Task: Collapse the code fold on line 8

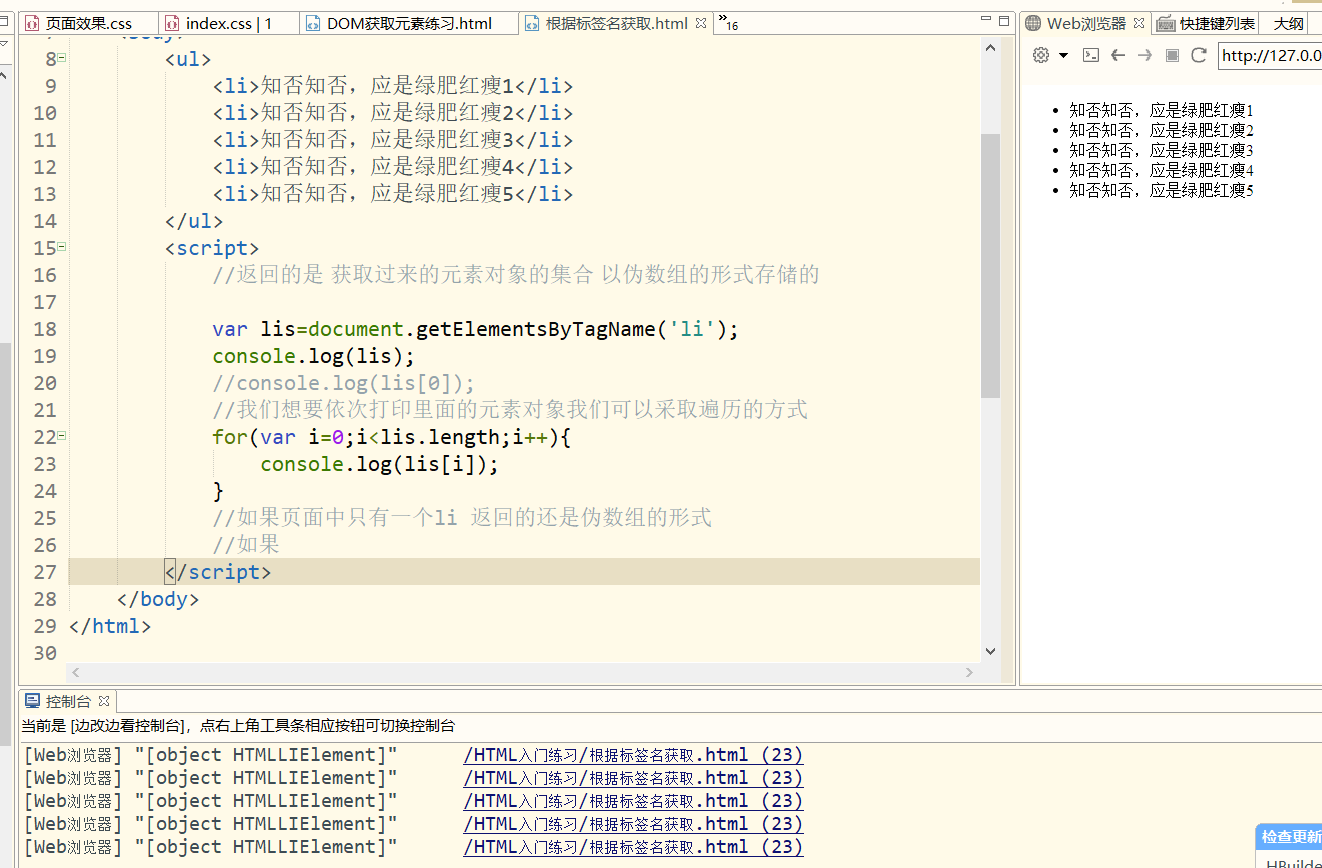Action: tap(62, 58)
